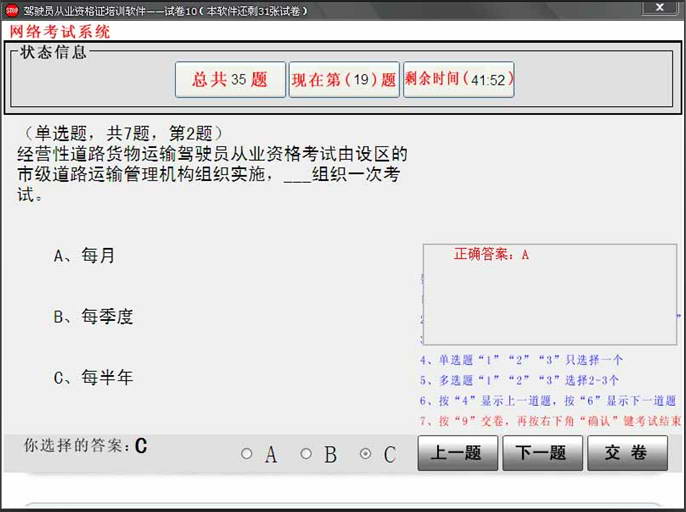Click the 剩余时间 countdown button
The image size is (686, 512).
(x=458, y=79)
